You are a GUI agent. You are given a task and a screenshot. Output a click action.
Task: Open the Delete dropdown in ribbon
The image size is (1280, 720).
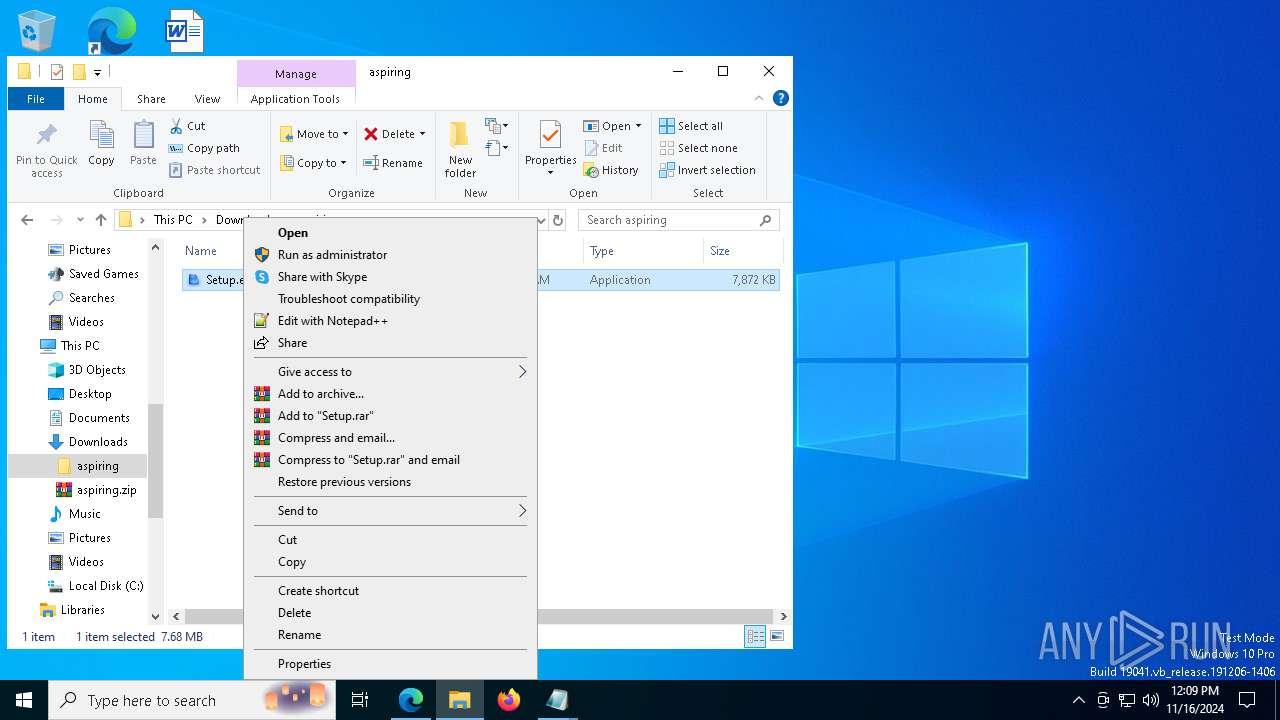coord(394,134)
